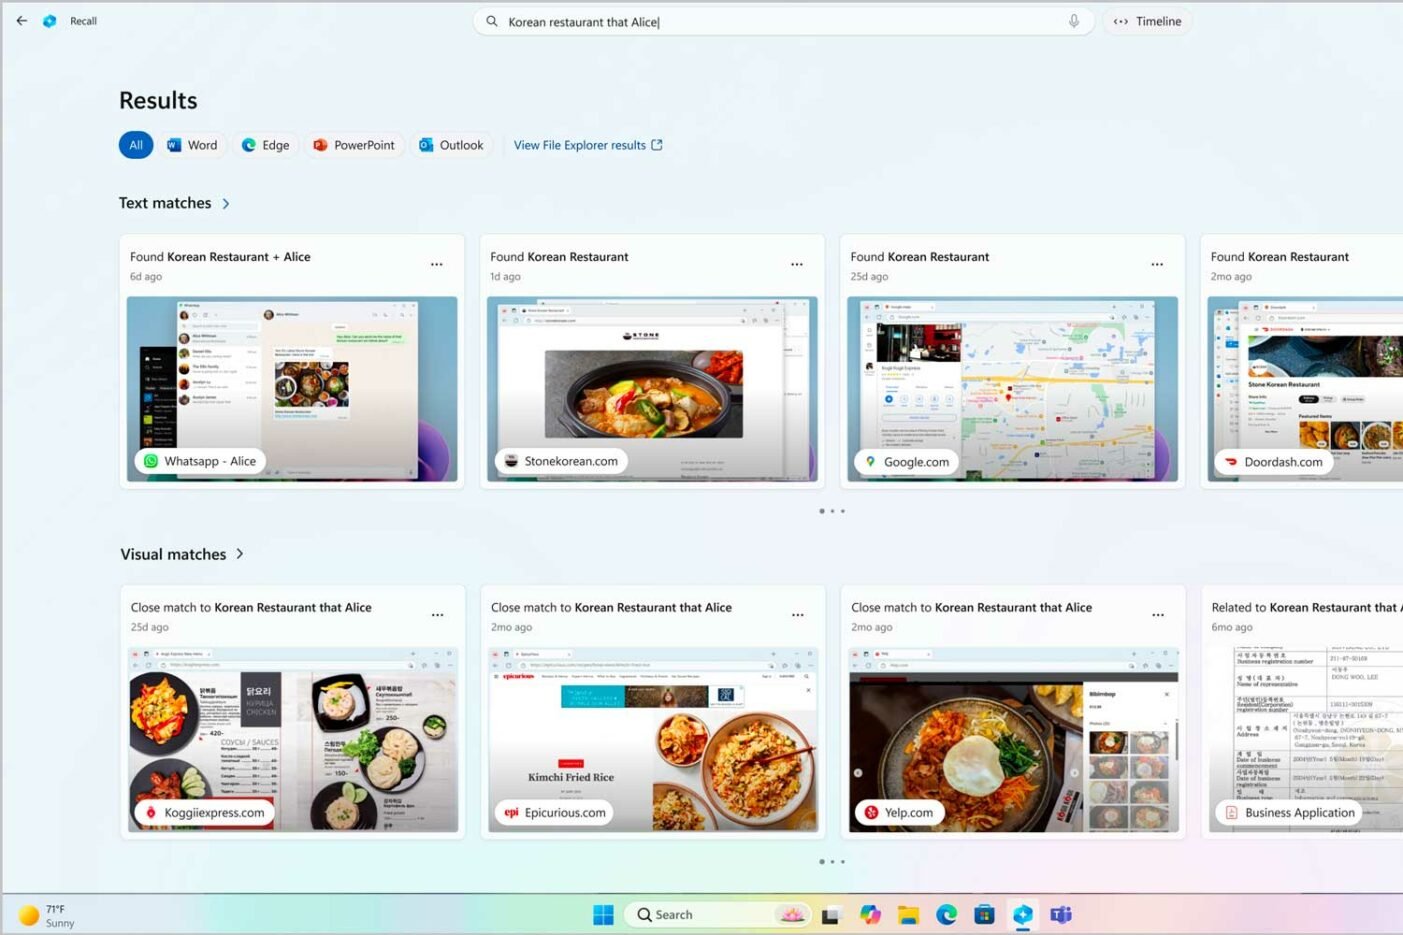This screenshot has width=1403, height=935.
Task: Open the Epicurious Kimchi Fried Rice snapshot
Action: [x=653, y=739]
